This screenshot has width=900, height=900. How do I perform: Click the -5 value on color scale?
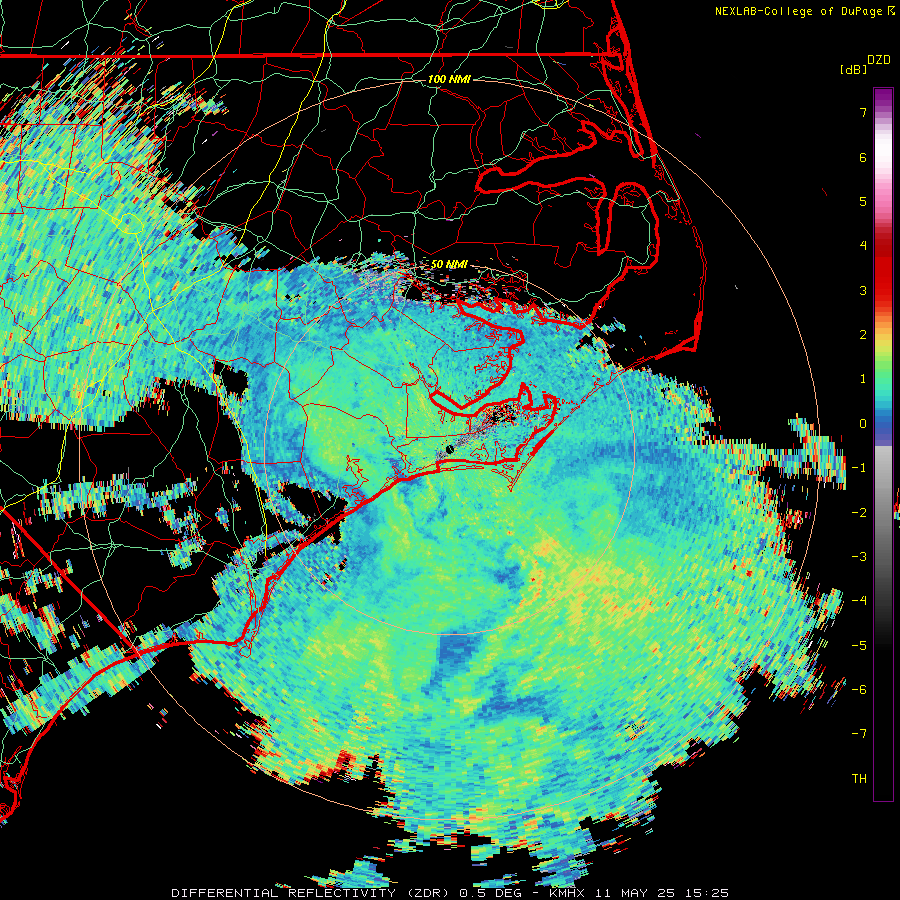859,646
